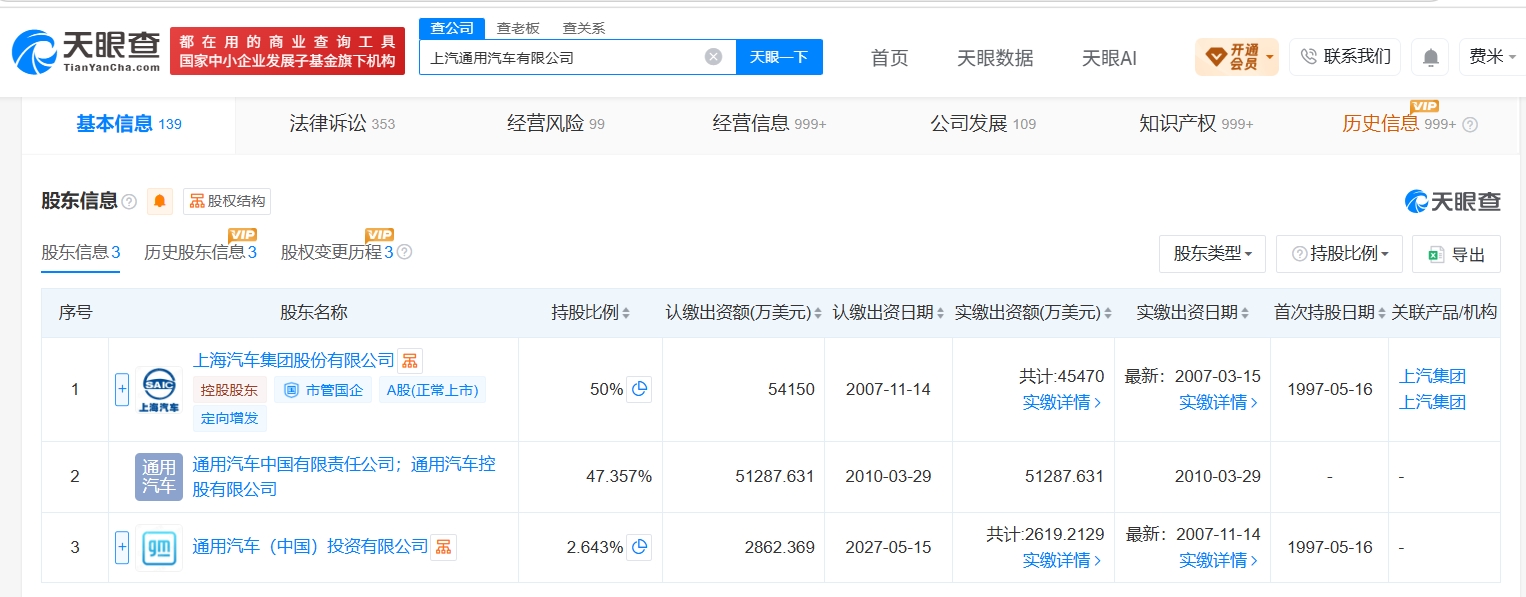Click the notification bell in header
The height and width of the screenshot is (597, 1526).
click(1430, 57)
